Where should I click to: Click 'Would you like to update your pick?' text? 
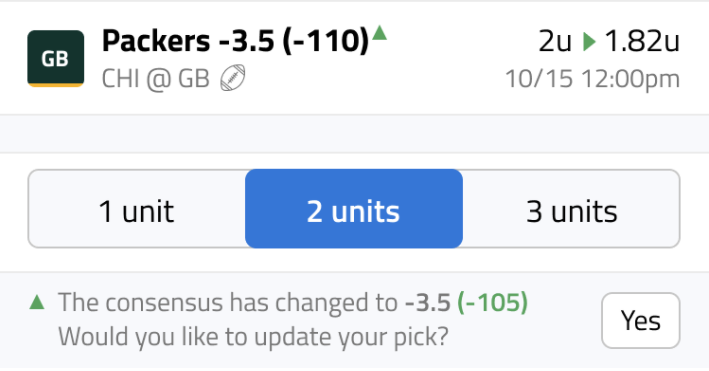point(253,337)
